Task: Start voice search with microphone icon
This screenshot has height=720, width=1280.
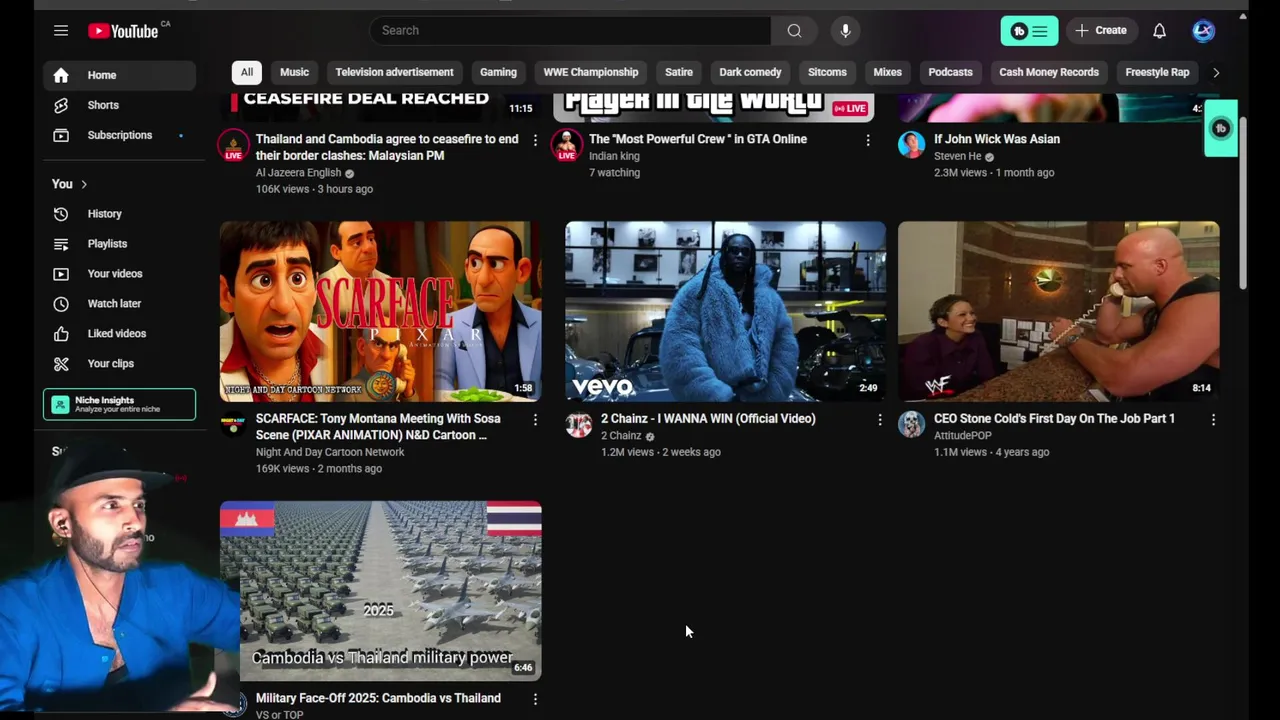Action: tap(845, 31)
